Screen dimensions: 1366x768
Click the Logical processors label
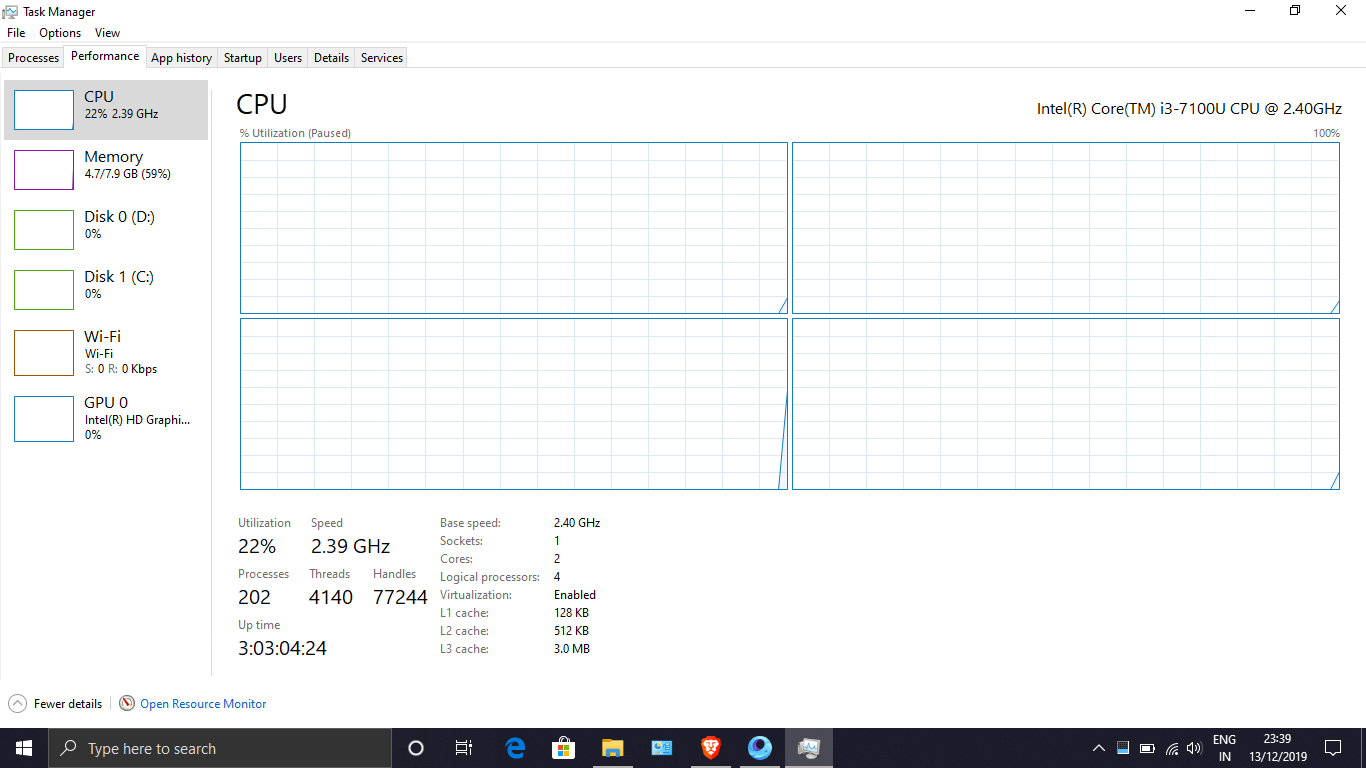(x=490, y=577)
